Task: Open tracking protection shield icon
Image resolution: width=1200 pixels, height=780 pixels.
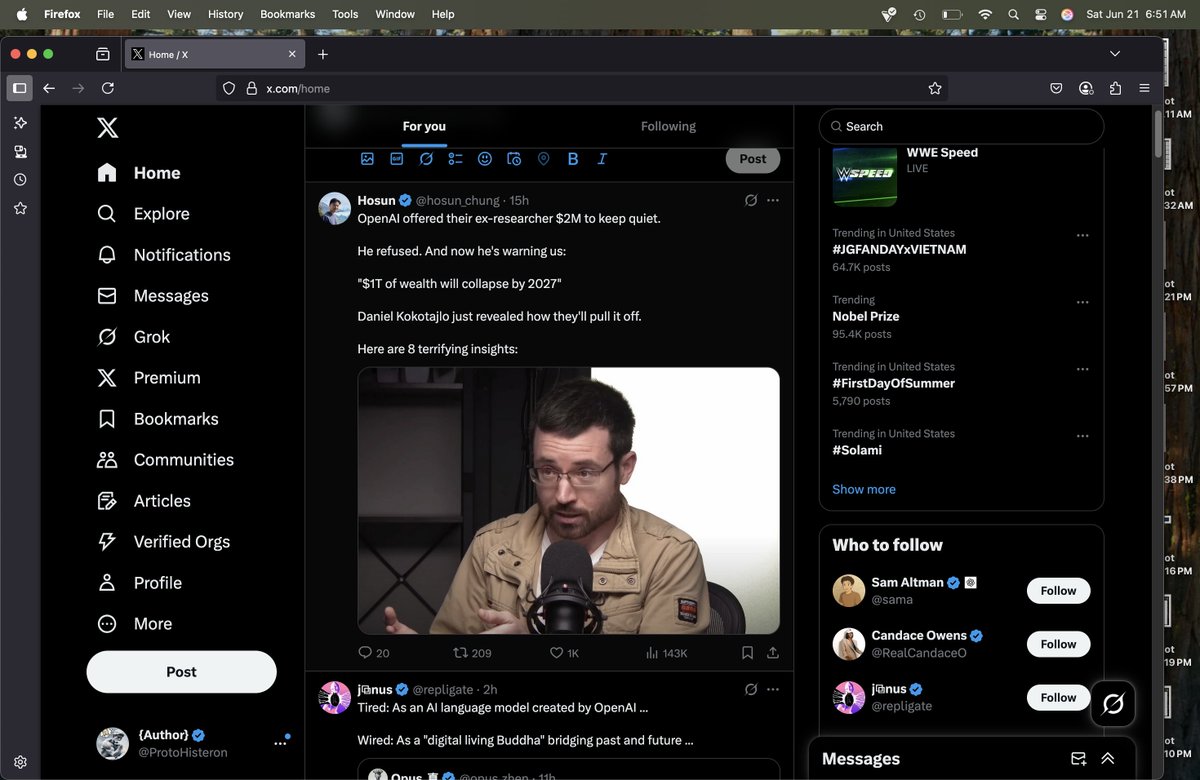Action: tap(229, 88)
